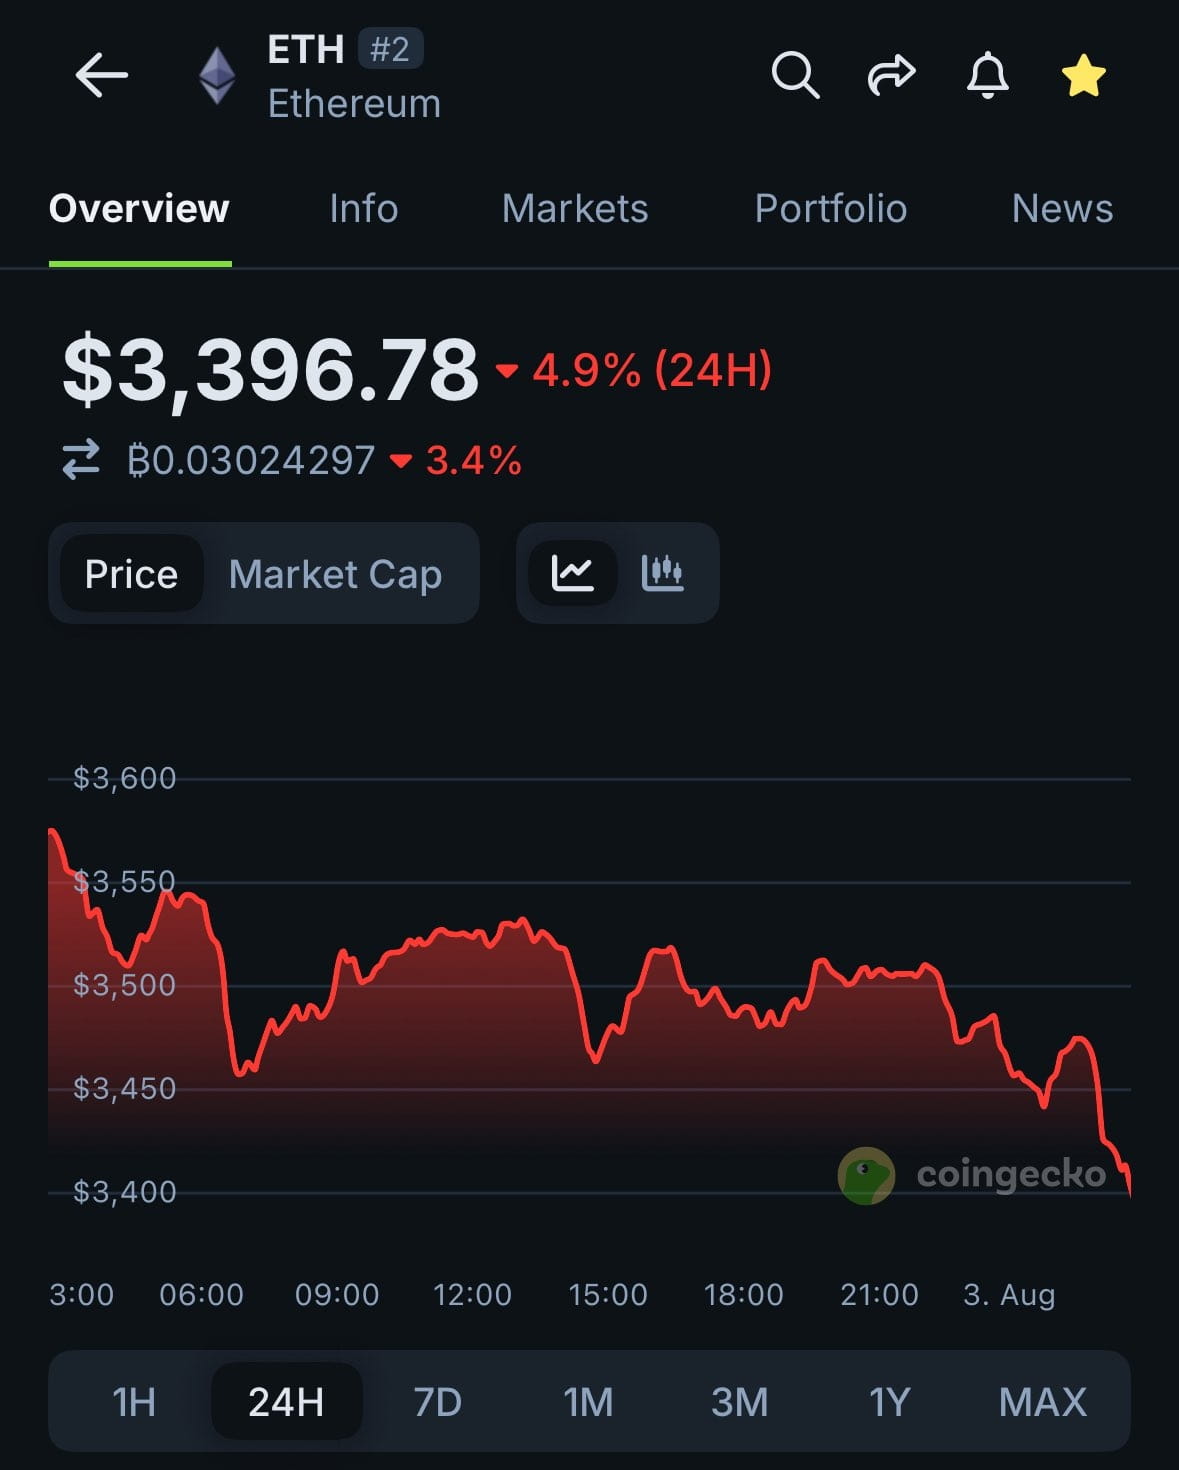The height and width of the screenshot is (1470, 1179).
Task: Tap the share arrow icon
Action: pyautogui.click(x=891, y=75)
